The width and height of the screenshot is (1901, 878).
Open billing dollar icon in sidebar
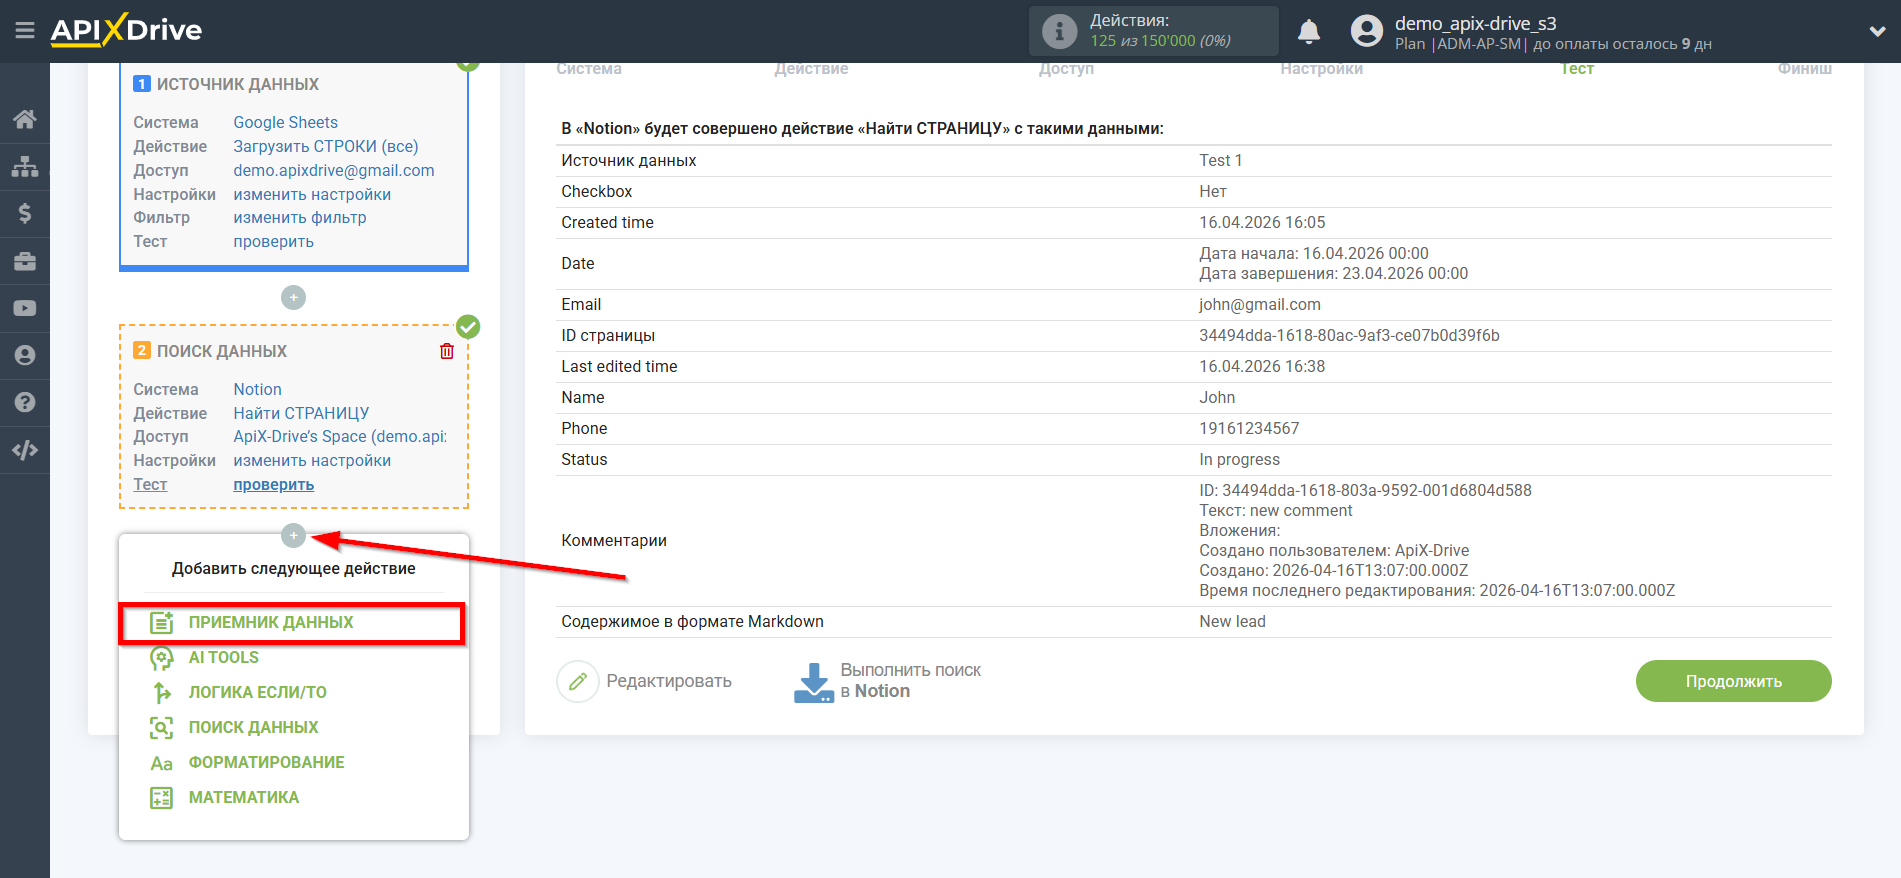tap(25, 213)
